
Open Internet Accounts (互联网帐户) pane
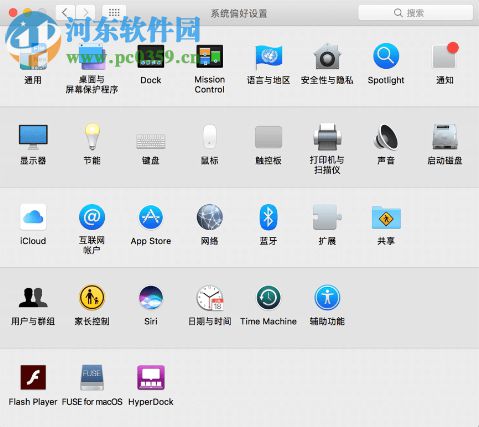[92, 217]
